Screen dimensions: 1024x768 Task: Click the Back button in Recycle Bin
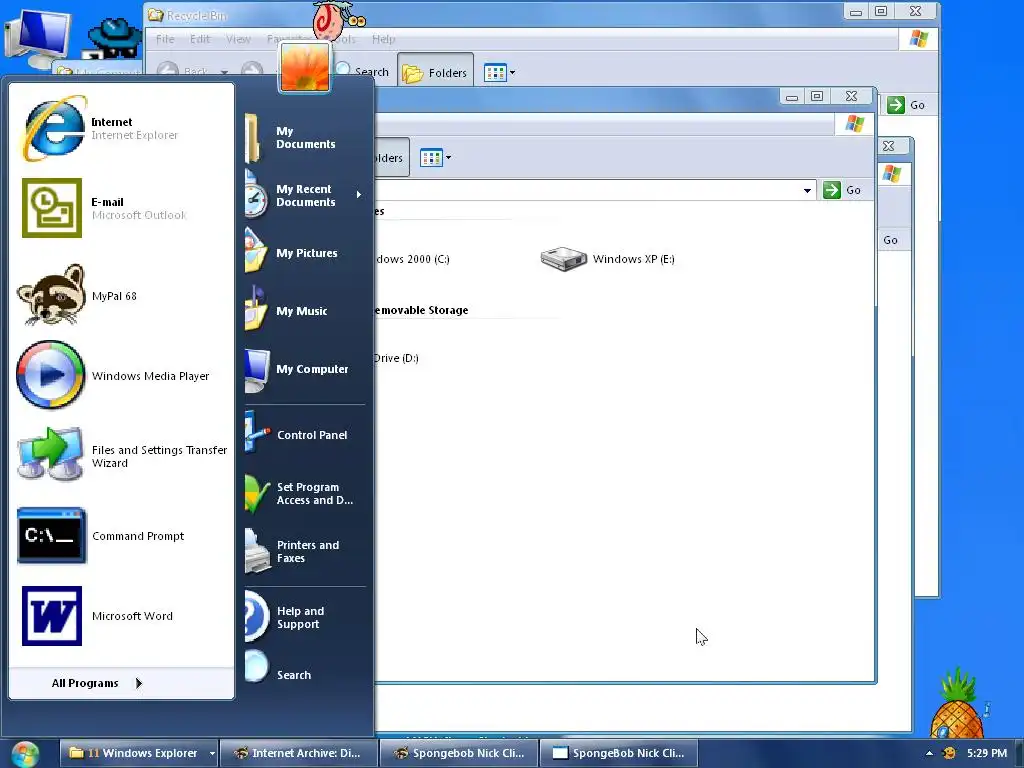pyautogui.click(x=183, y=72)
